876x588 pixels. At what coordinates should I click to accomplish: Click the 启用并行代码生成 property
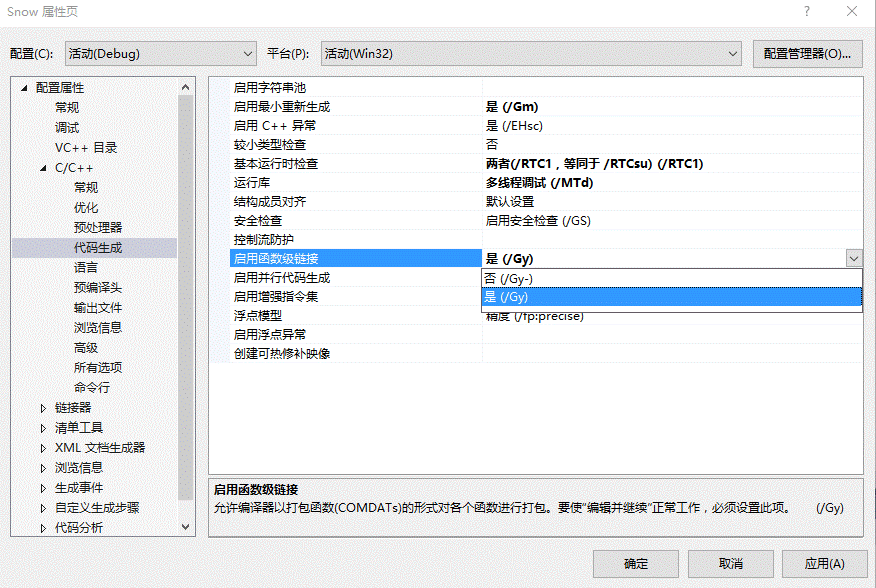[282, 278]
